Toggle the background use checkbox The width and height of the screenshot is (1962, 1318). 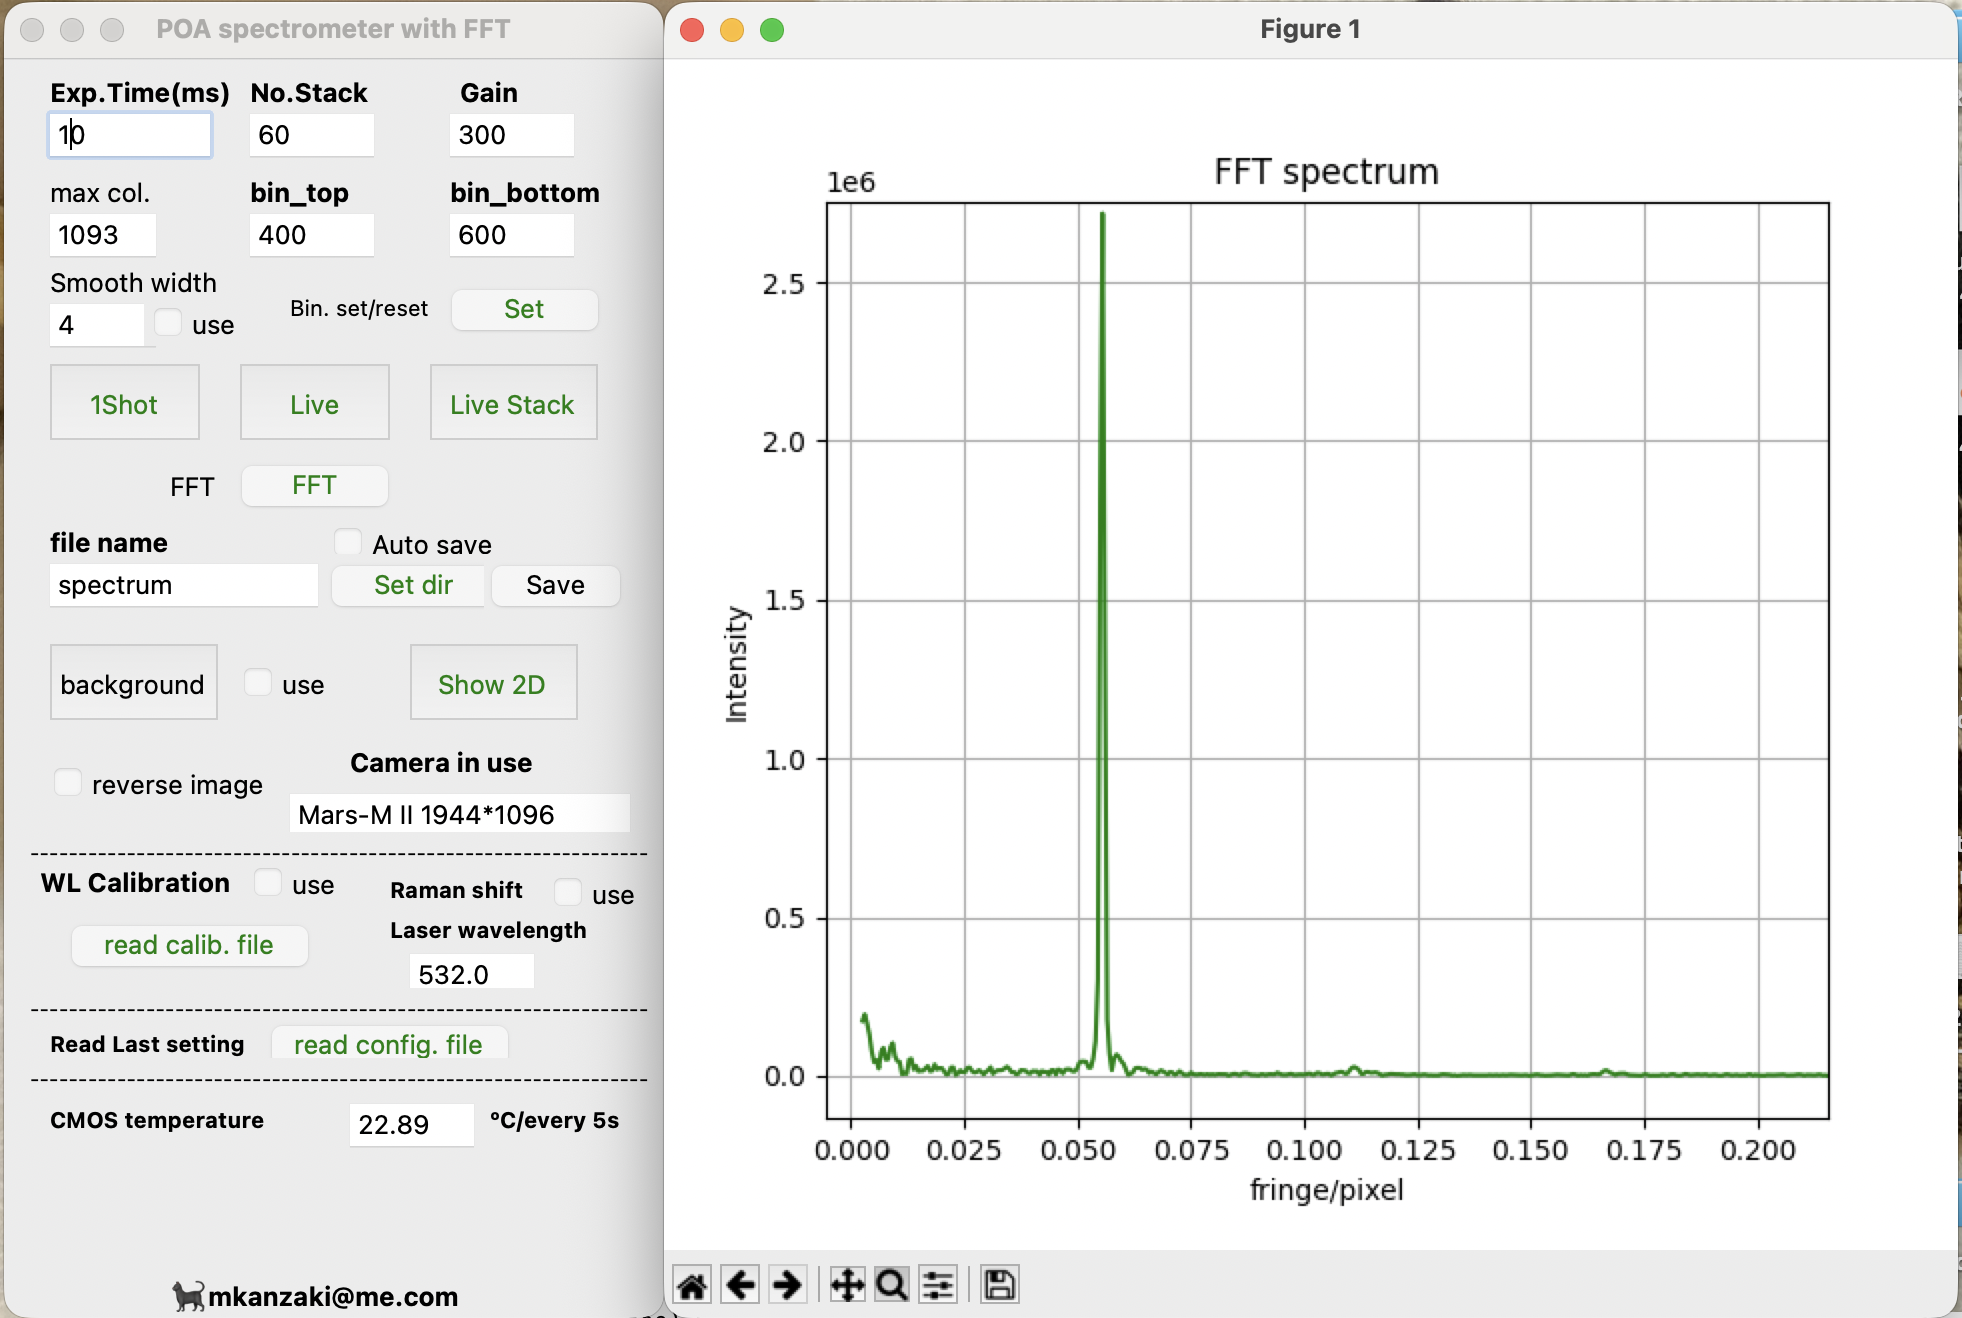tap(258, 683)
